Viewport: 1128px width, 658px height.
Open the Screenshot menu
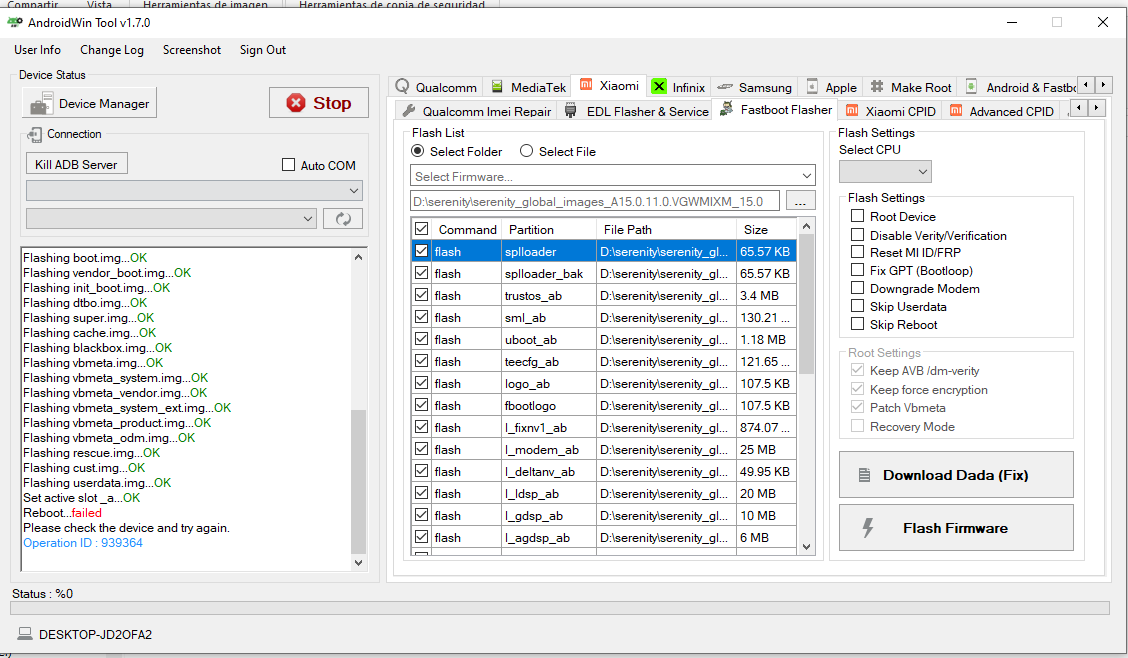coord(192,50)
